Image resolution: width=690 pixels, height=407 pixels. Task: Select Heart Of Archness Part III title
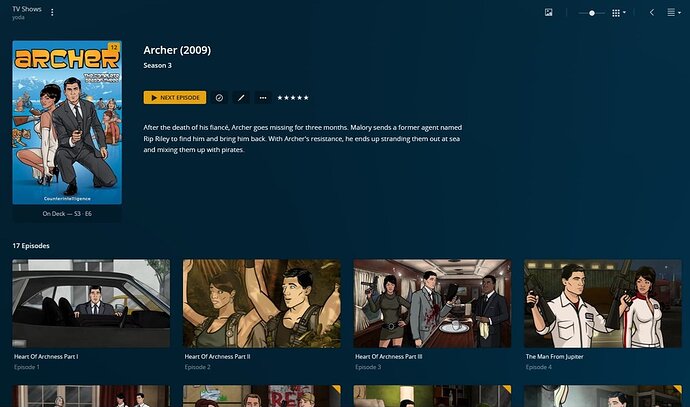389,356
